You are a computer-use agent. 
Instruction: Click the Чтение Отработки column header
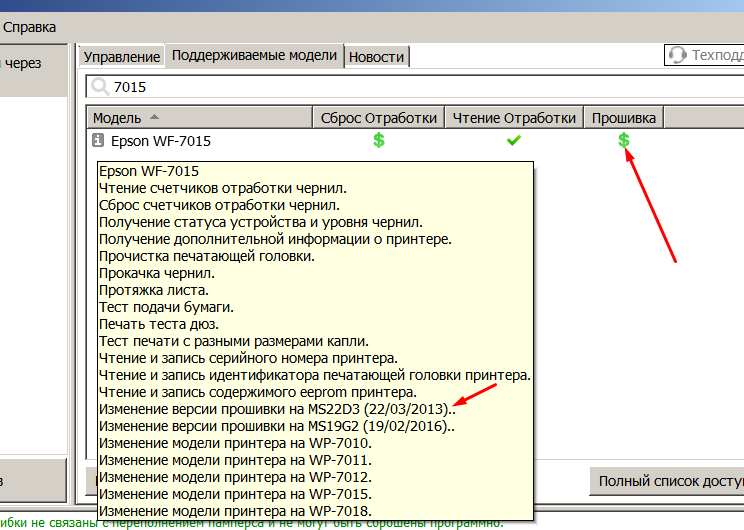(x=513, y=118)
